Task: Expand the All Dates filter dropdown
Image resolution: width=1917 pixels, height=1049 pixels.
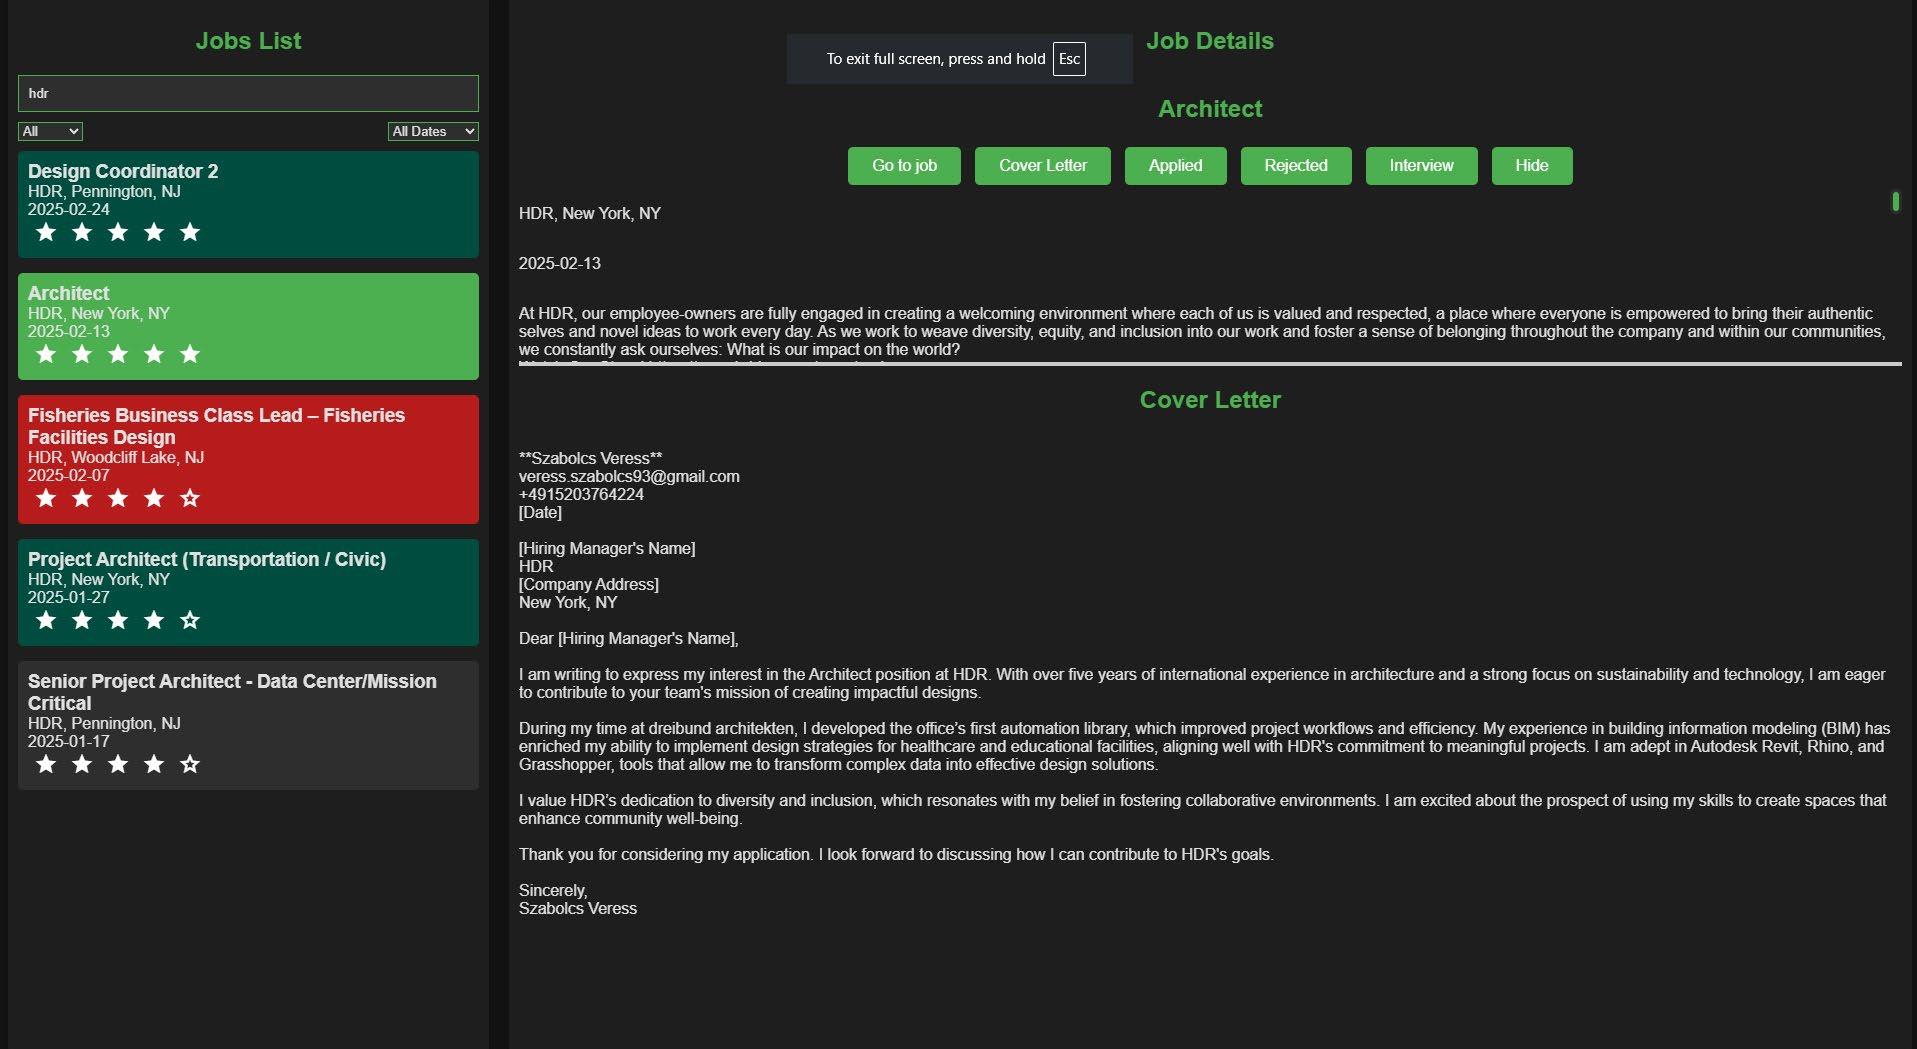Action: click(433, 131)
